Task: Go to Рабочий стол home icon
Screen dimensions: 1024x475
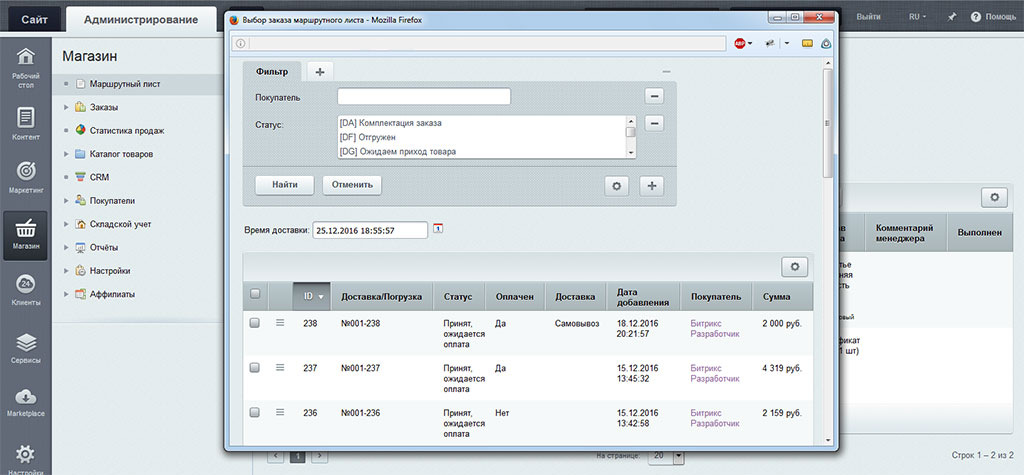Action: [25, 64]
